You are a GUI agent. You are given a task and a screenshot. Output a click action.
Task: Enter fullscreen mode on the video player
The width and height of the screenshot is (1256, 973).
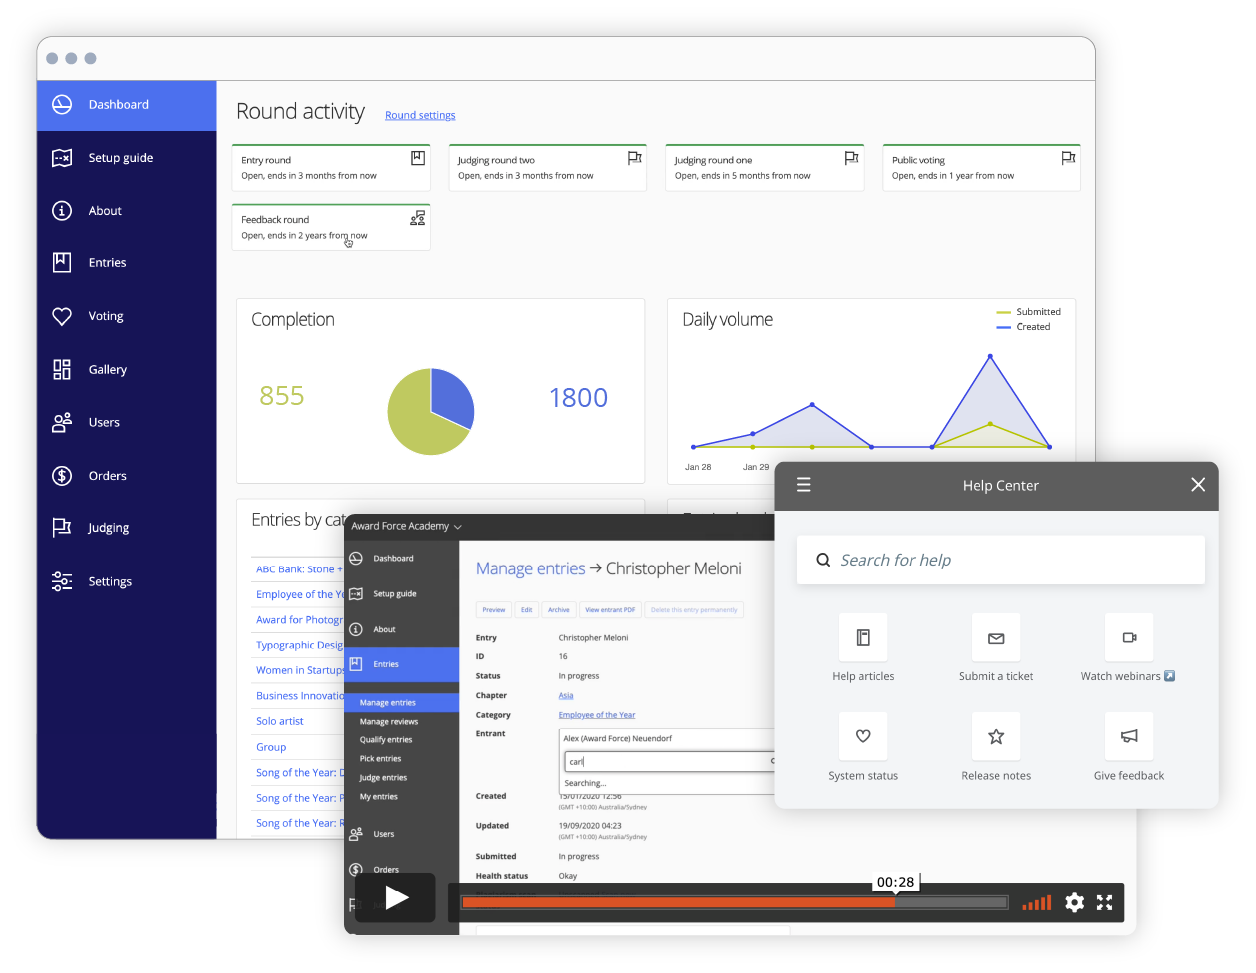[x=1104, y=902]
